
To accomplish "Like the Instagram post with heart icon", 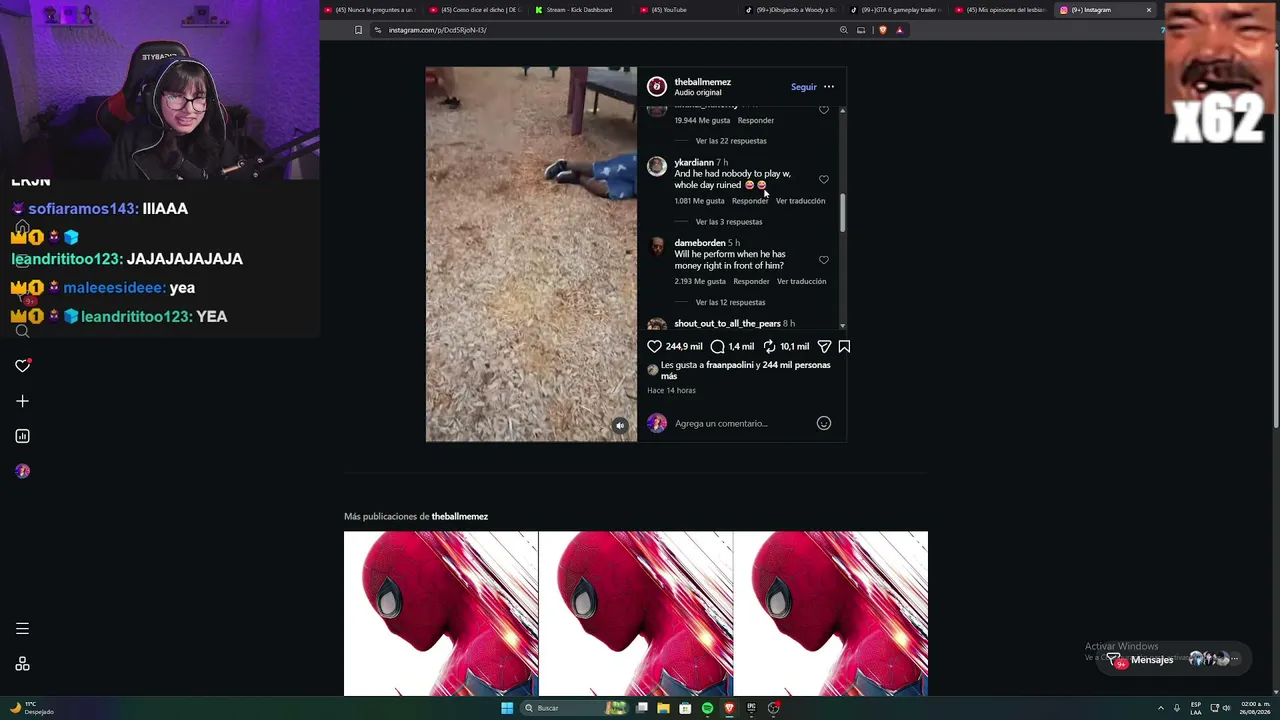I will (654, 346).
